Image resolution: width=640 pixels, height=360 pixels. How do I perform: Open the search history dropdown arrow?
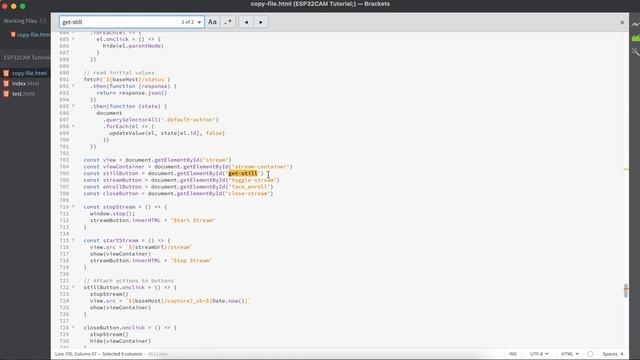[x=199, y=22]
